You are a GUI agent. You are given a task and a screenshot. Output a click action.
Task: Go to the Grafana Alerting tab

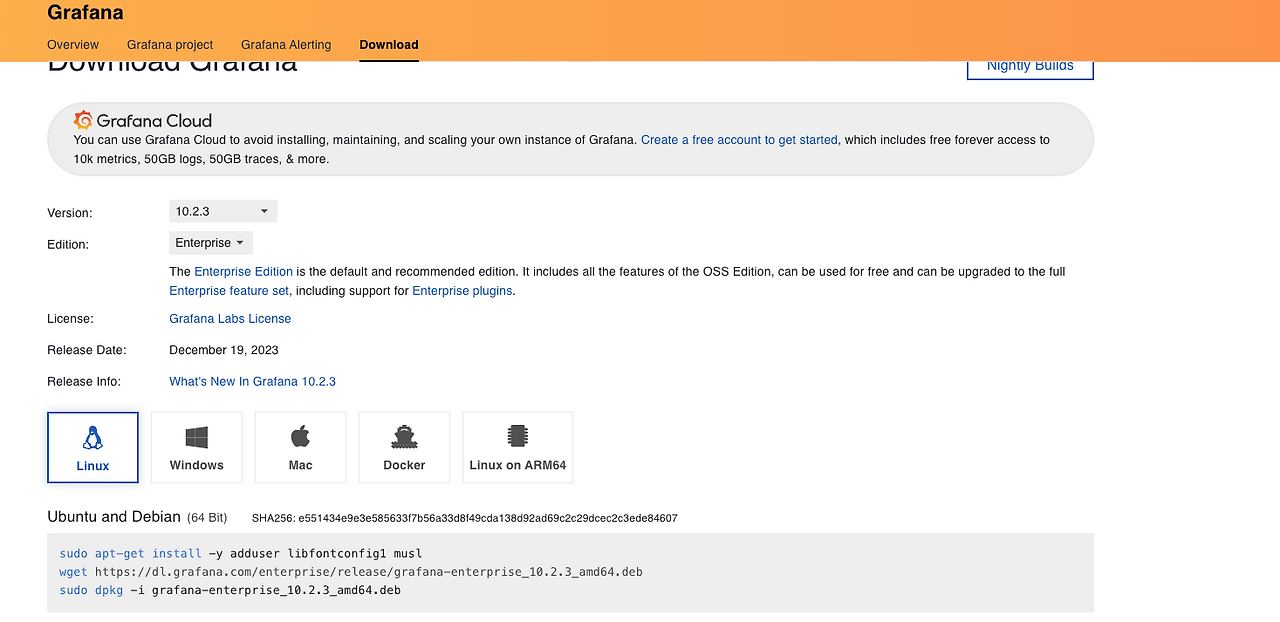click(x=286, y=45)
